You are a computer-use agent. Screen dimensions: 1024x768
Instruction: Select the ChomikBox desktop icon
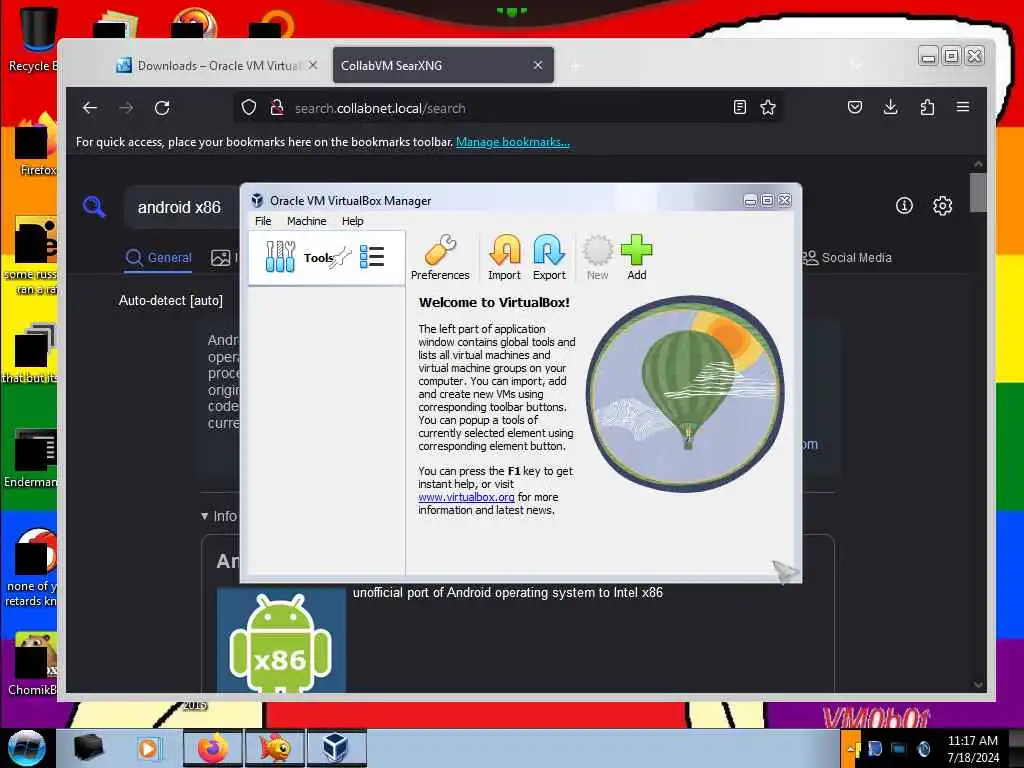pos(33,663)
